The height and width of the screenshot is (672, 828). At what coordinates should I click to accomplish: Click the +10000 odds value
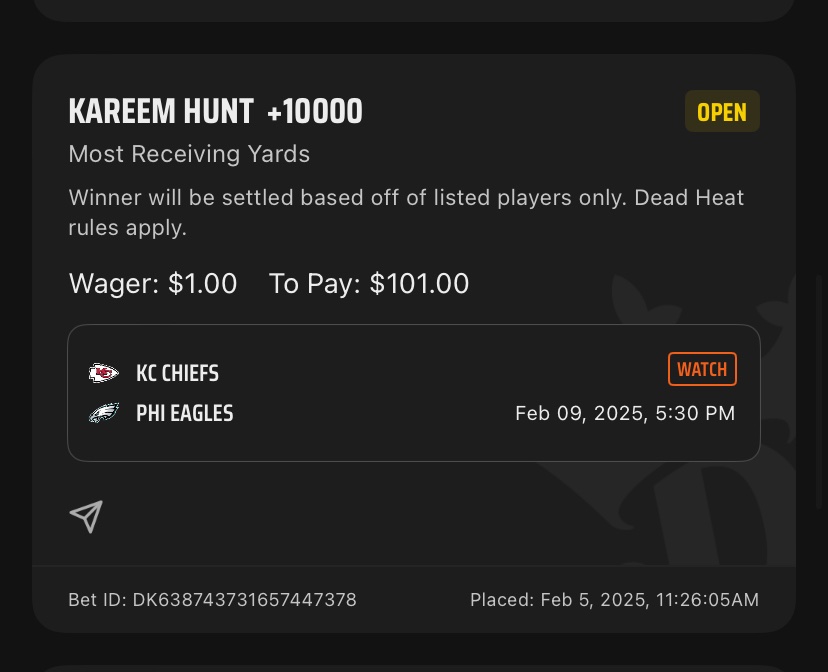click(x=315, y=111)
